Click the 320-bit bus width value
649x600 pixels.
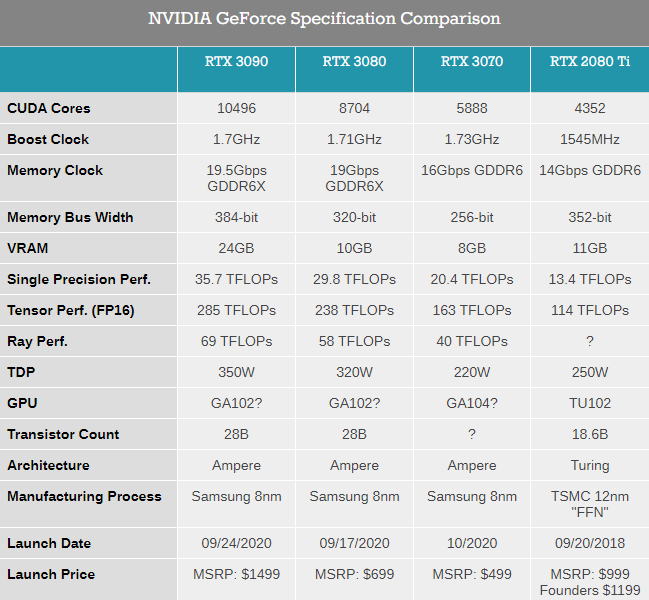[x=354, y=218]
